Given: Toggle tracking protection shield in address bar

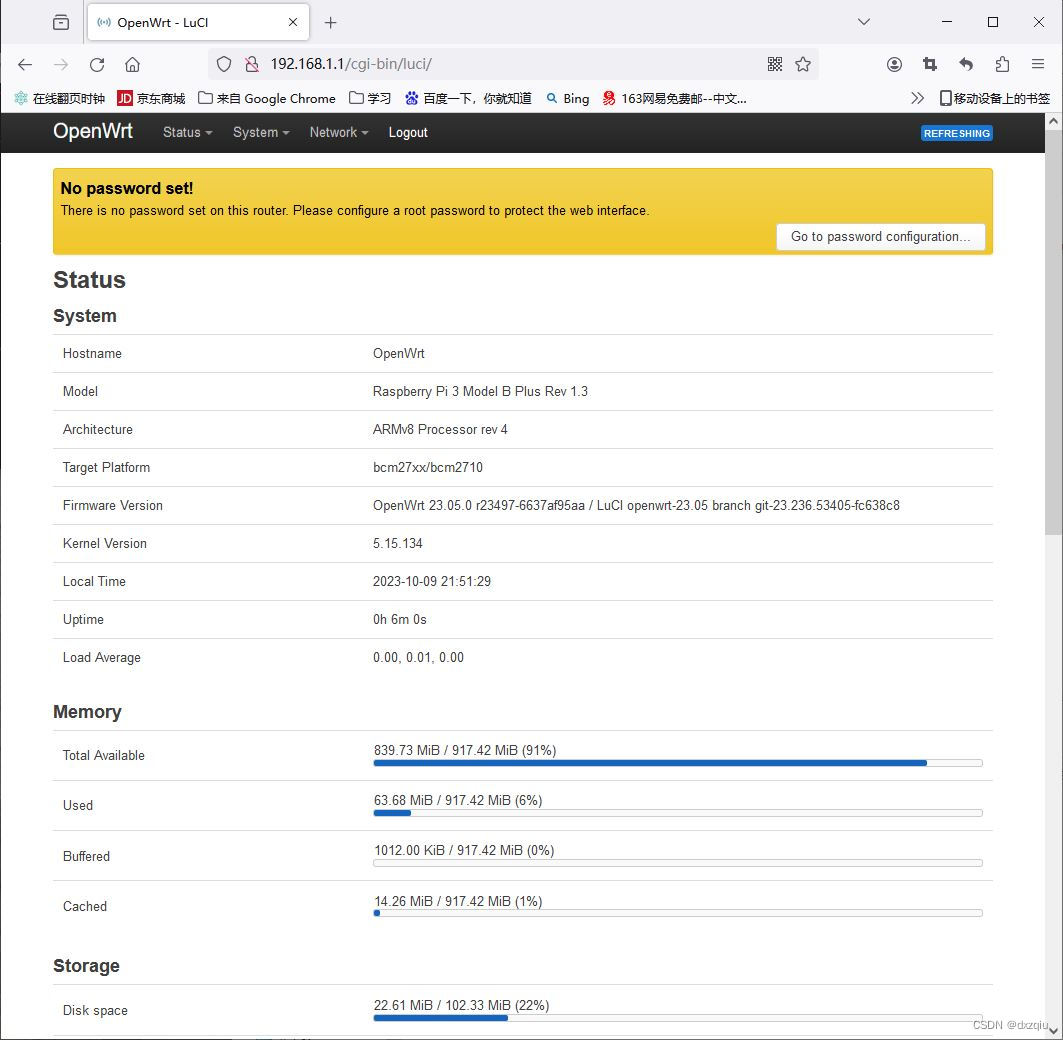Looking at the screenshot, I should coord(224,63).
